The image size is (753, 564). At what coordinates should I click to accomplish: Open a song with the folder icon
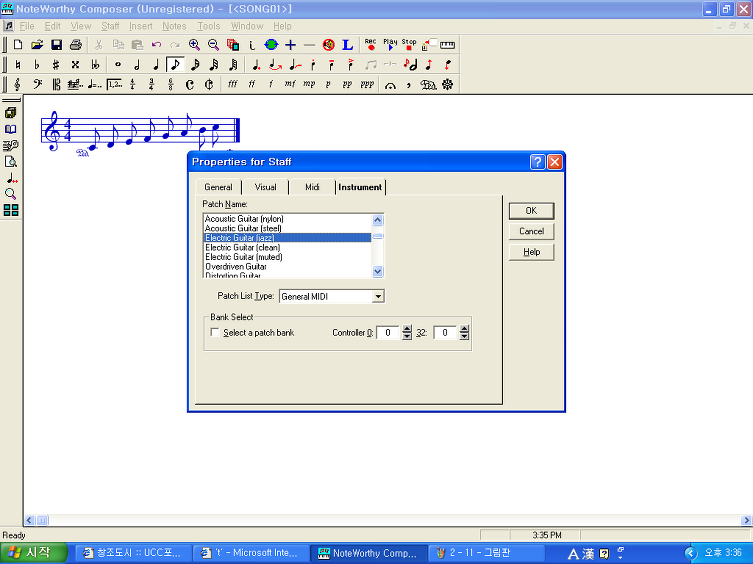(x=37, y=45)
